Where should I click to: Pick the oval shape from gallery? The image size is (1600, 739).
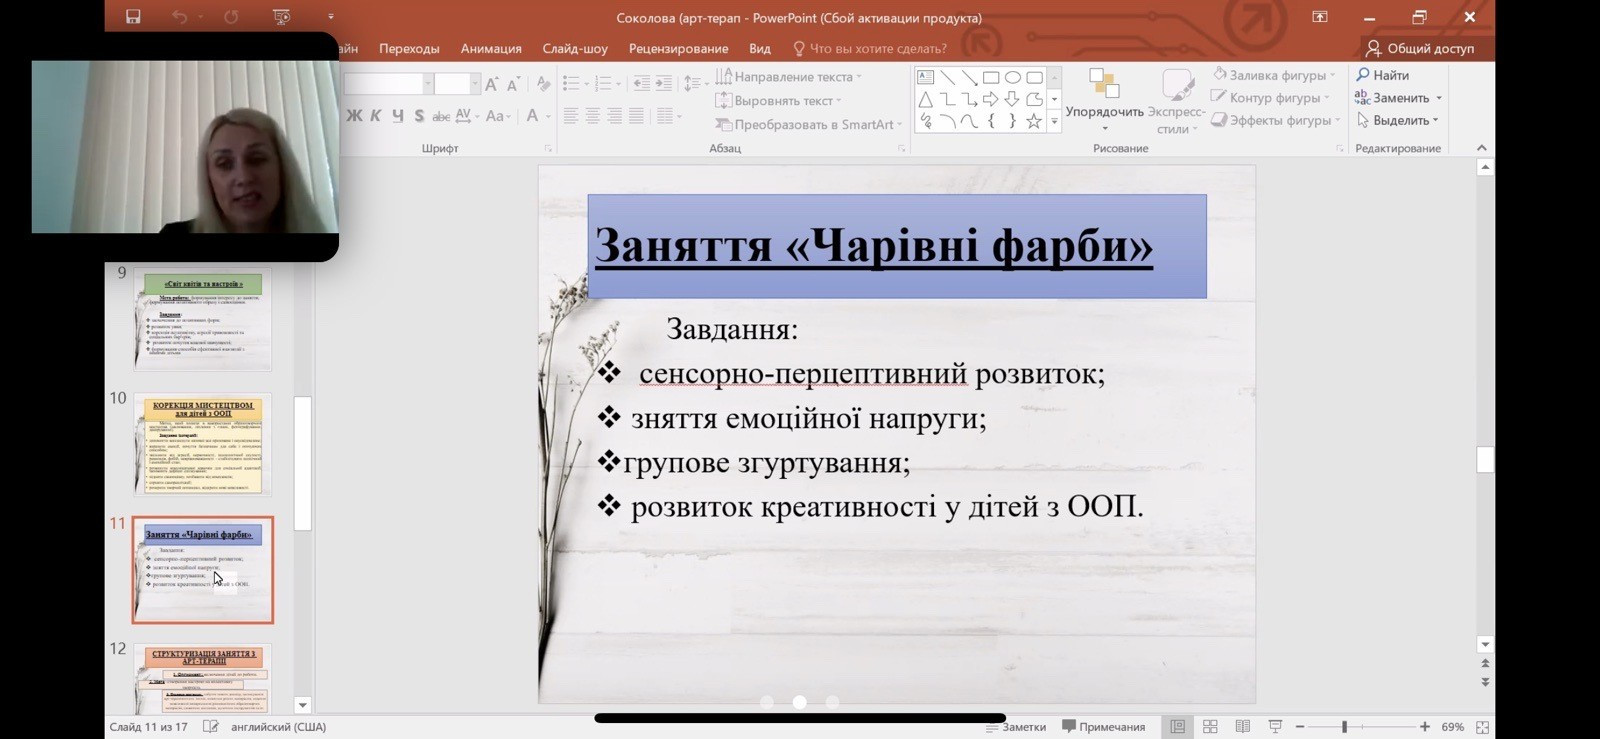[1013, 77]
